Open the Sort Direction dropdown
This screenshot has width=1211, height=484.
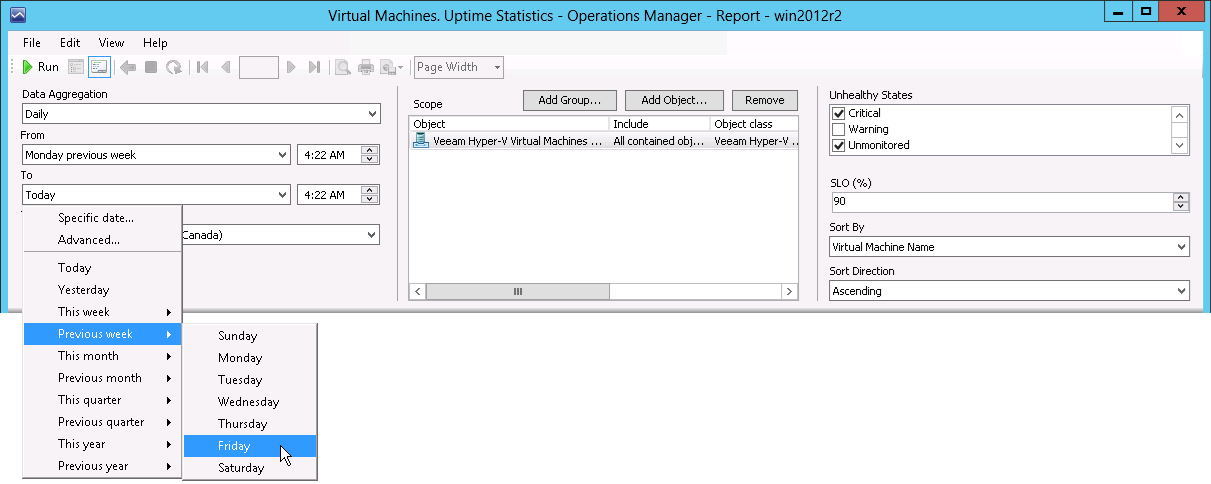(1009, 291)
